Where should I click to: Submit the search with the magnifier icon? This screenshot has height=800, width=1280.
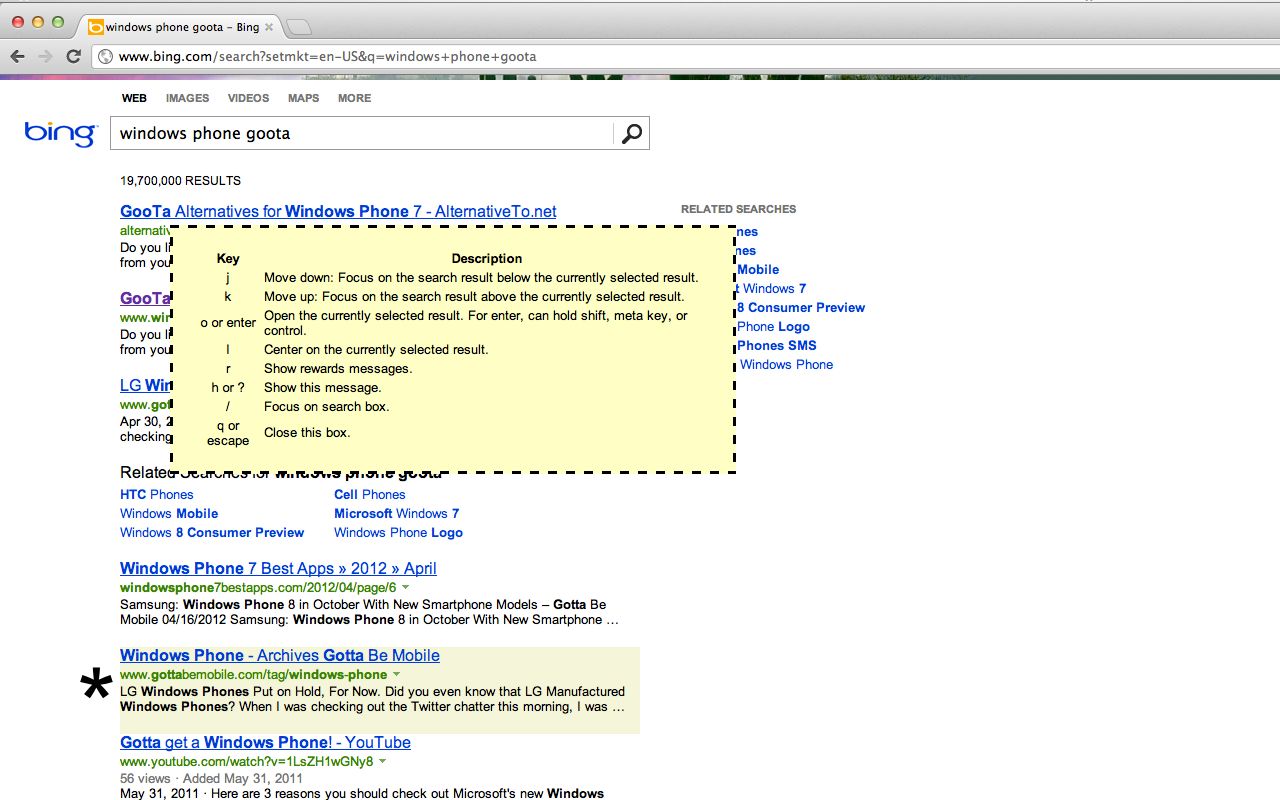[631, 134]
